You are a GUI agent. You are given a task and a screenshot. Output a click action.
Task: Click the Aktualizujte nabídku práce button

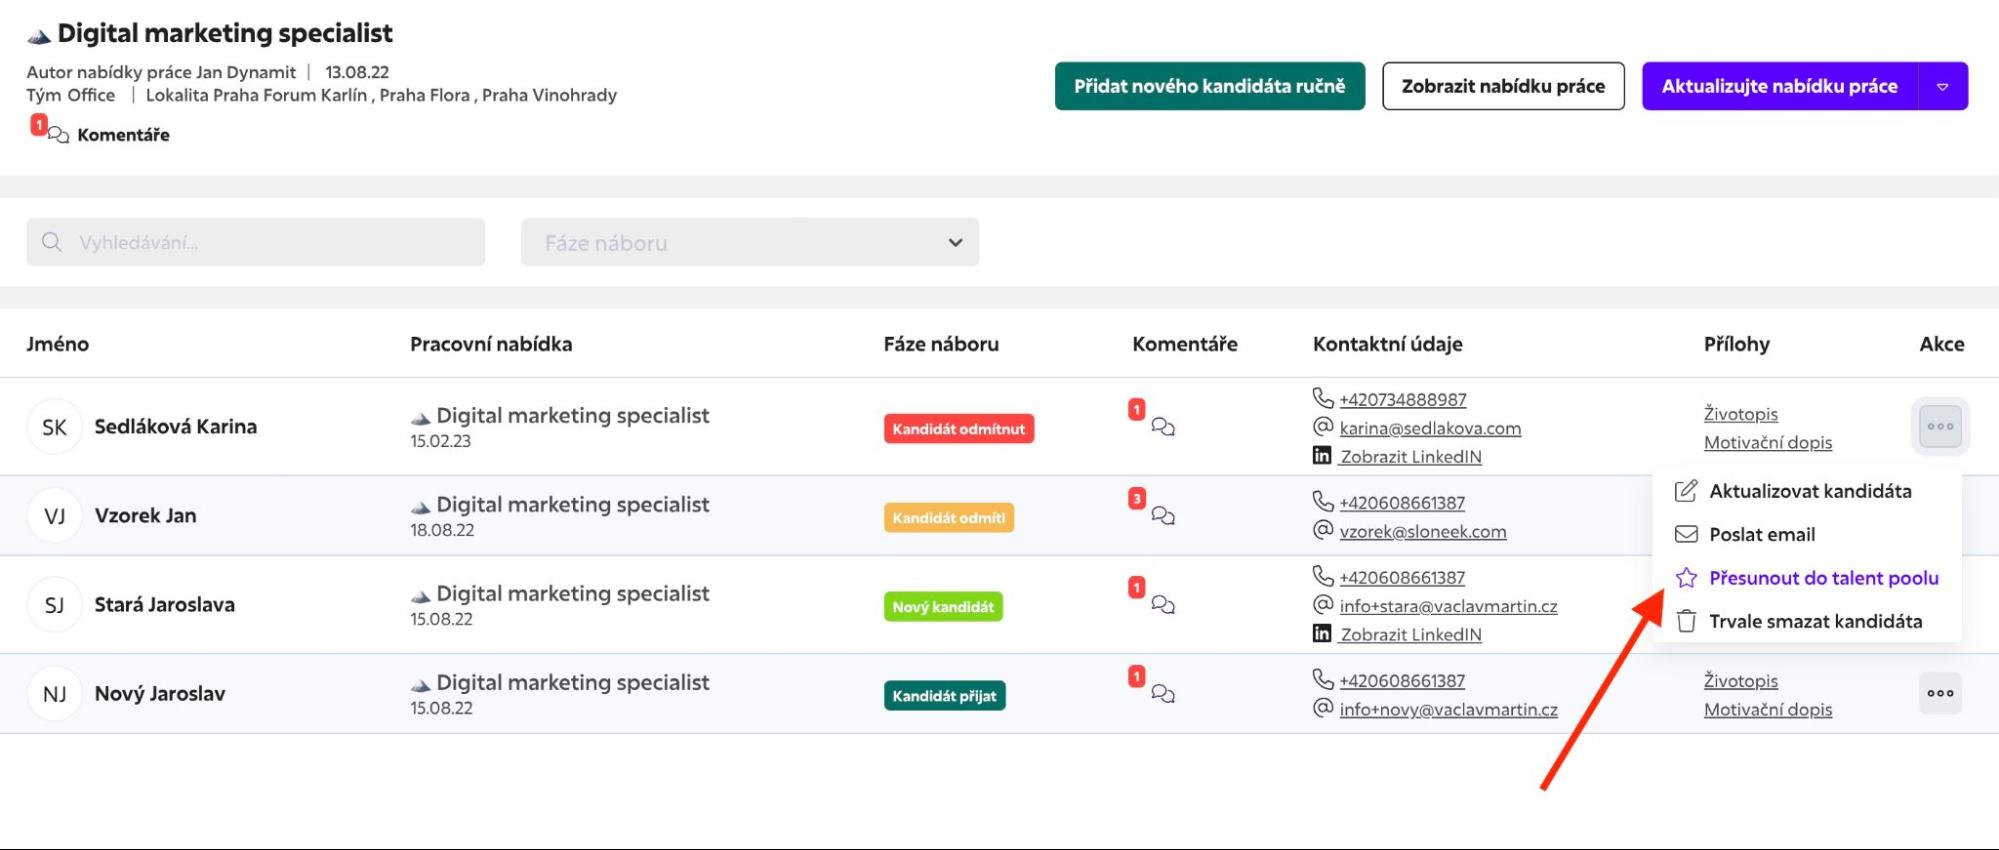click(1778, 87)
